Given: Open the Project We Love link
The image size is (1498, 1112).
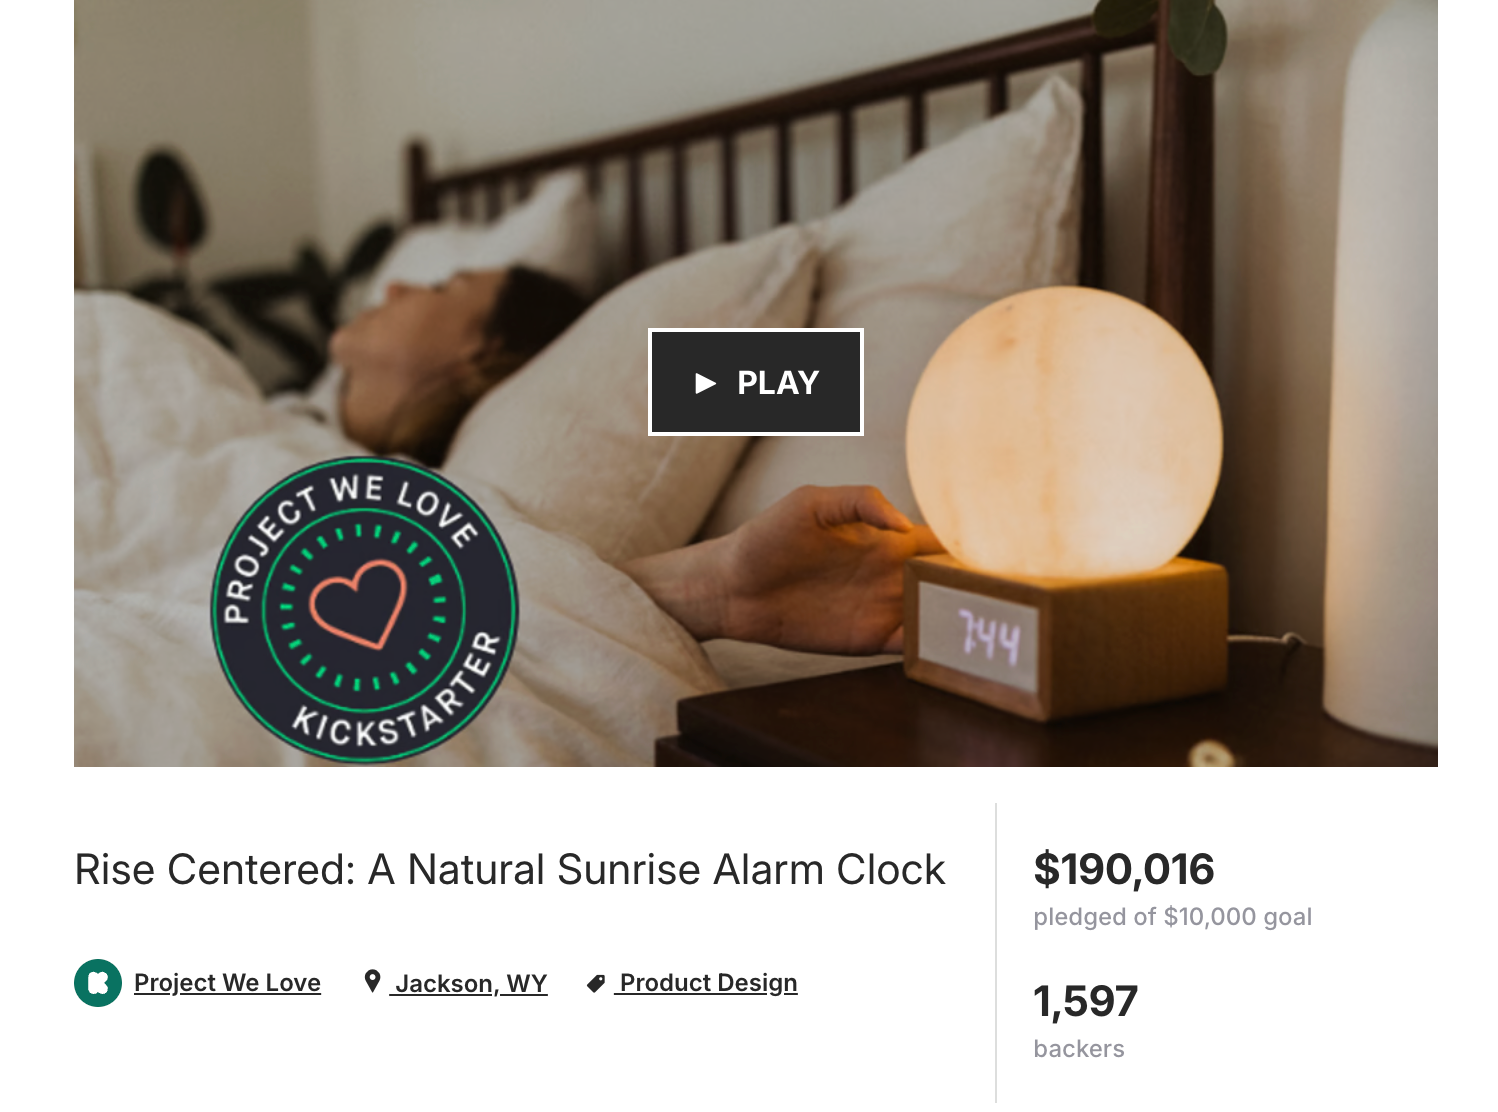Looking at the screenshot, I should click(x=227, y=983).
